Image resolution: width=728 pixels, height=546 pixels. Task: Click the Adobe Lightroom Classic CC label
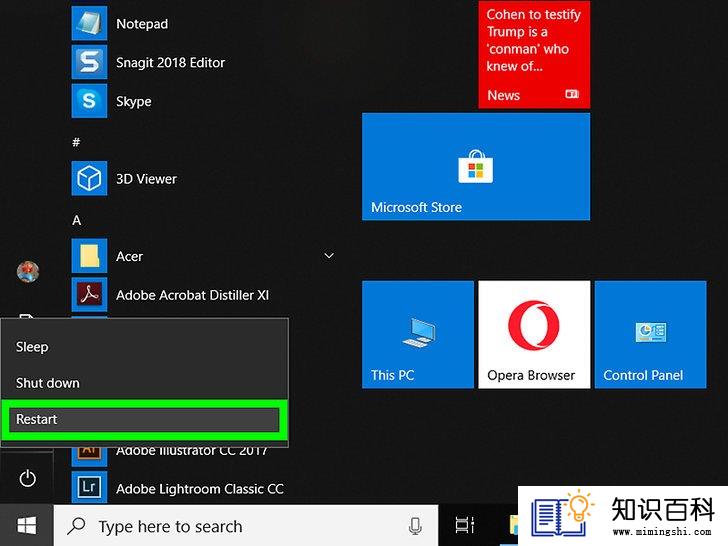200,489
